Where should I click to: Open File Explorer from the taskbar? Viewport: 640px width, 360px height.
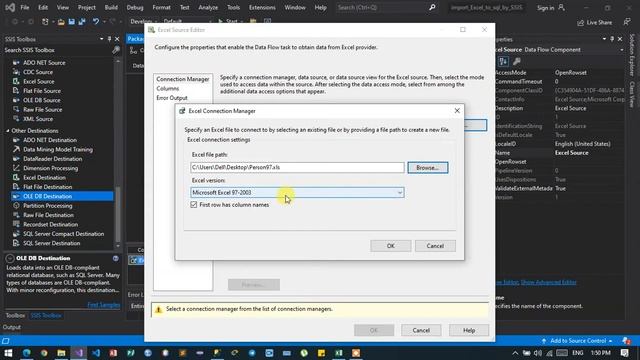click(x=61, y=353)
